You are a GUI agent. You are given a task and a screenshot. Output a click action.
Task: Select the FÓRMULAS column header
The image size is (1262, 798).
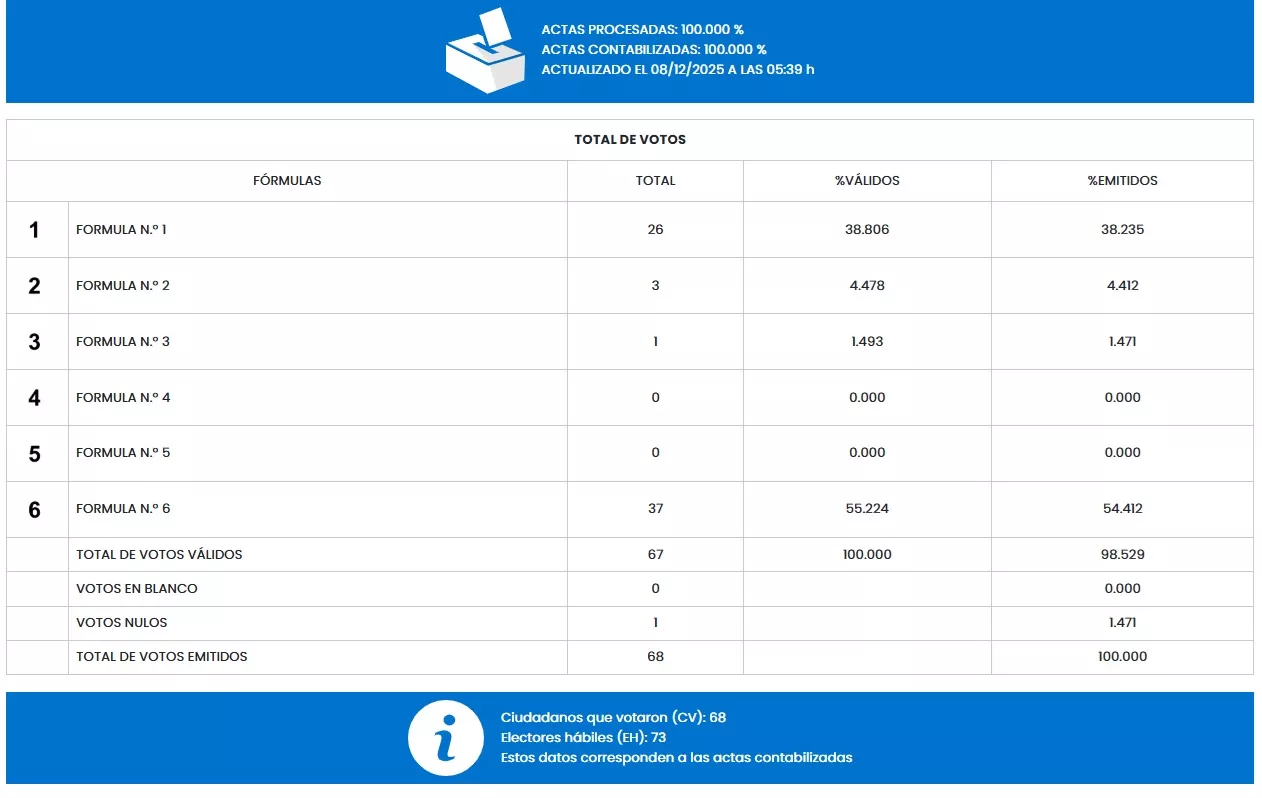(x=287, y=181)
